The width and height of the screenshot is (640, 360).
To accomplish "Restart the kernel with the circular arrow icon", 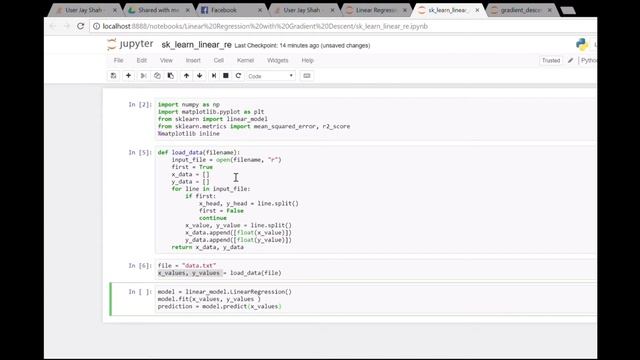I will (x=238, y=76).
